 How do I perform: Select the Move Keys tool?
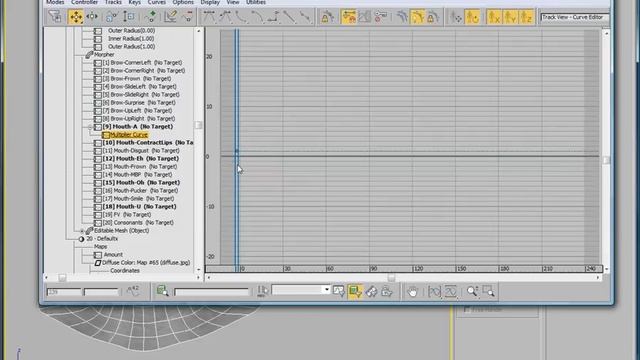click(x=76, y=17)
